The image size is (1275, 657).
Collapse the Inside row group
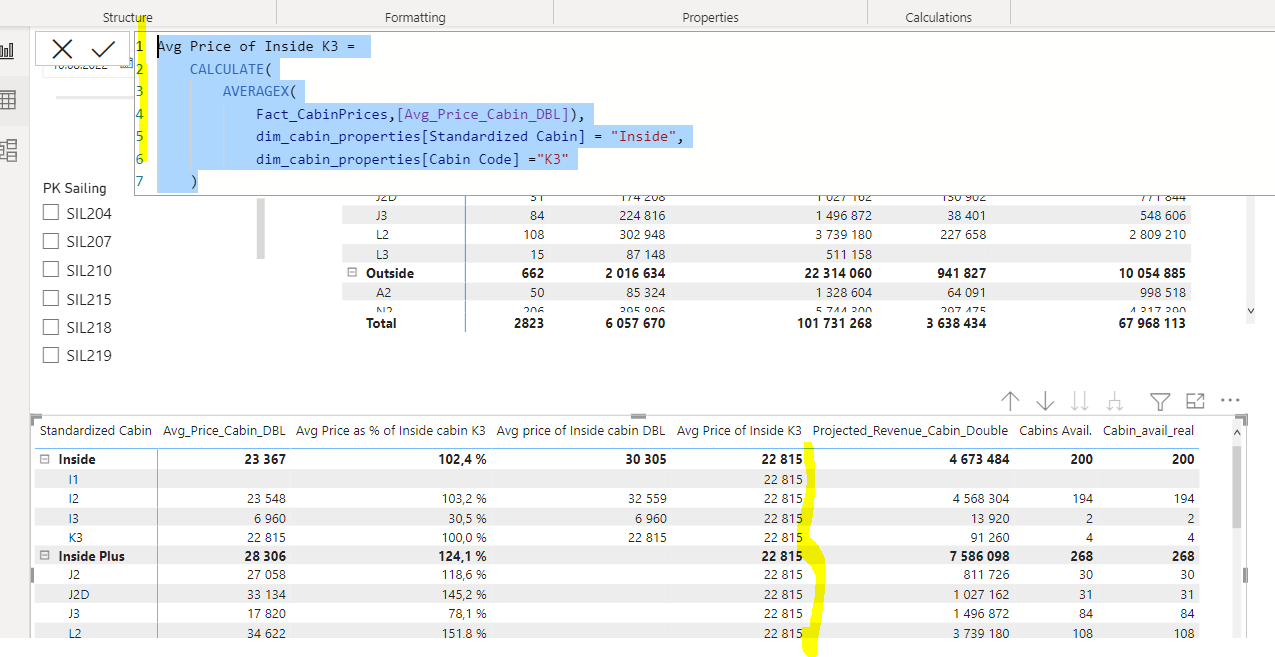pyautogui.click(x=44, y=459)
